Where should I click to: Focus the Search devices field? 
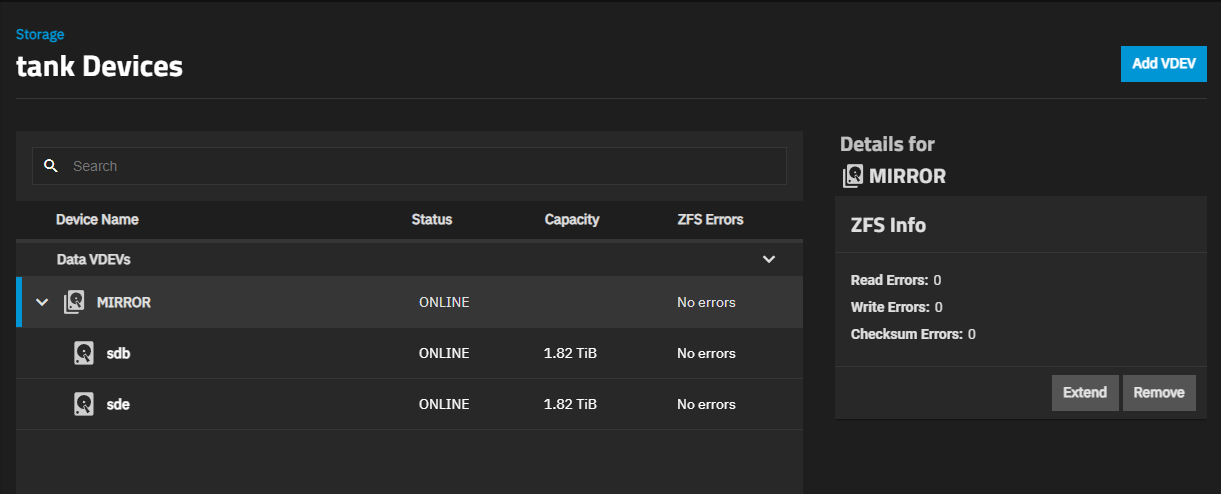tap(420, 166)
